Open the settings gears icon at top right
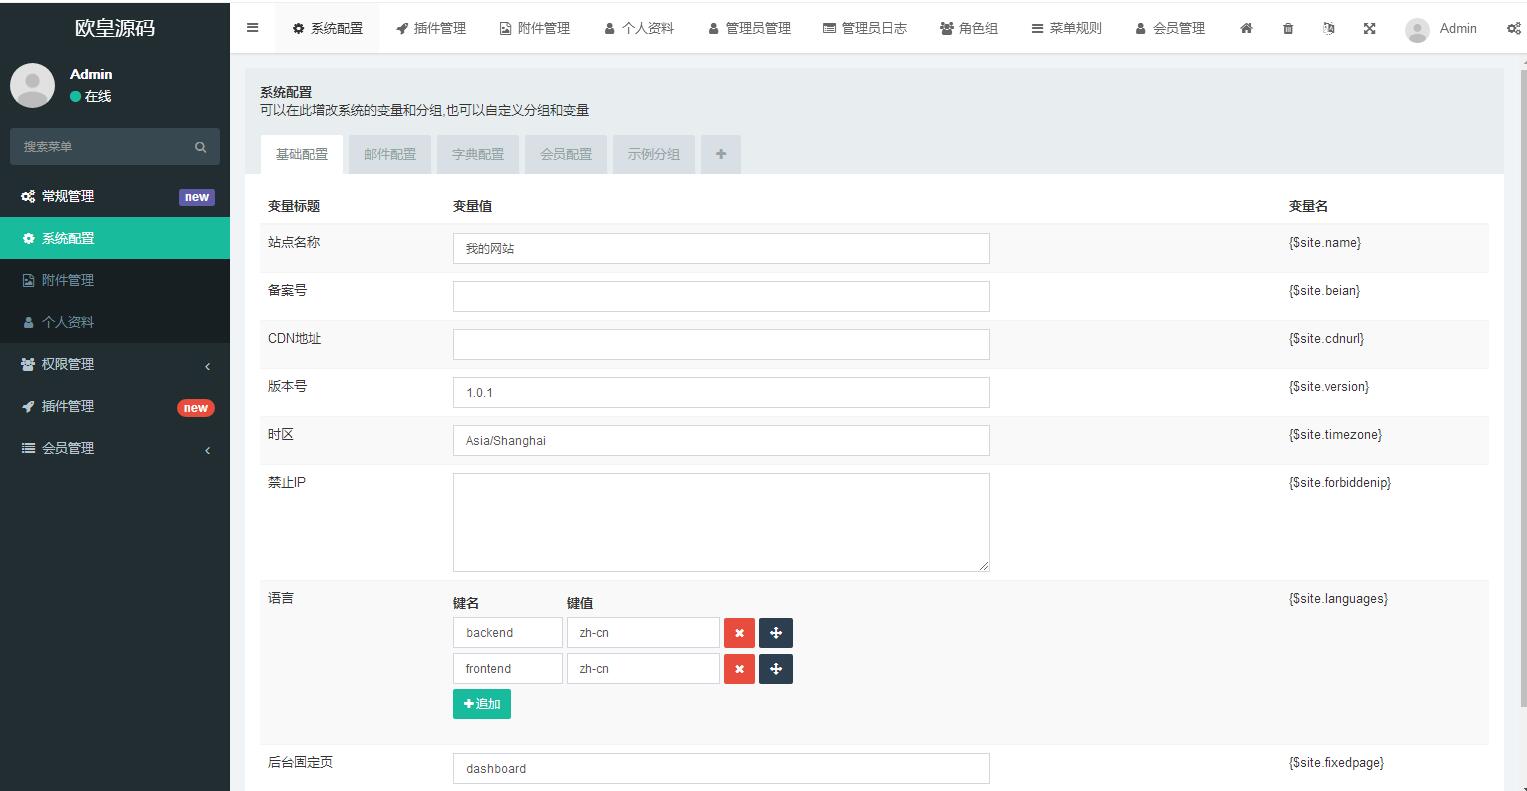 pos(1513,29)
